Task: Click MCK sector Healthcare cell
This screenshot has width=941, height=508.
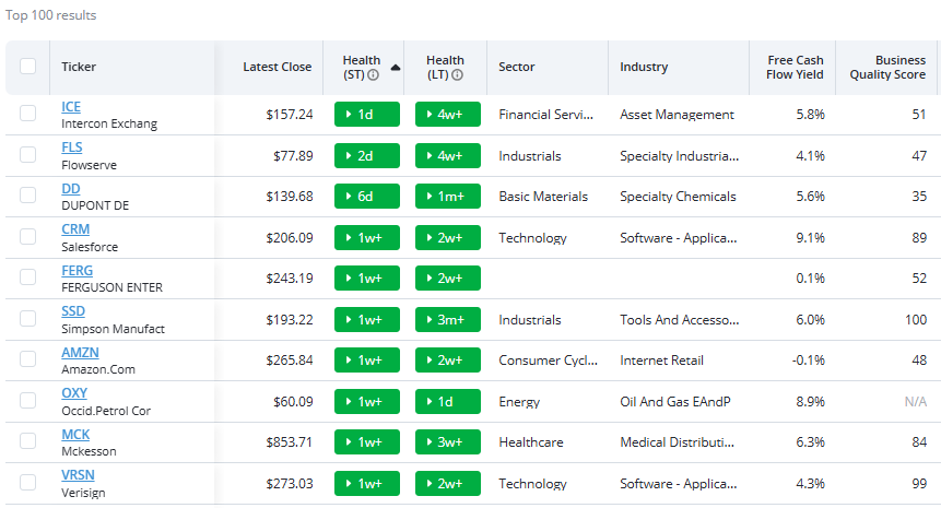Action: (531, 442)
